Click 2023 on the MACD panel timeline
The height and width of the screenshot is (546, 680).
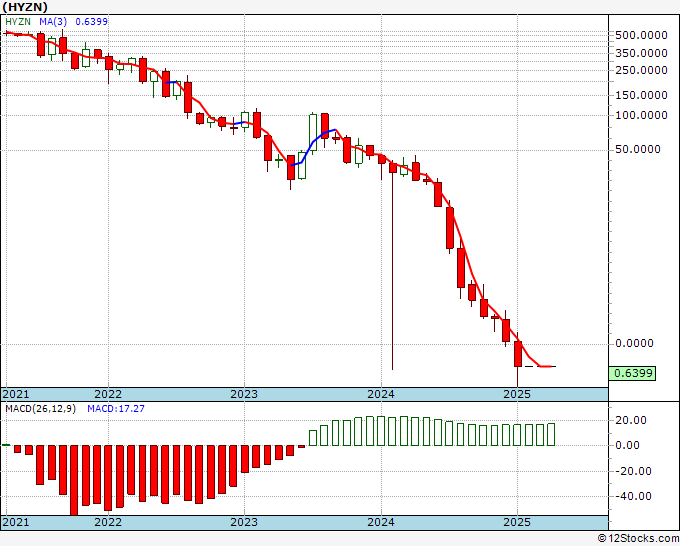(x=244, y=522)
